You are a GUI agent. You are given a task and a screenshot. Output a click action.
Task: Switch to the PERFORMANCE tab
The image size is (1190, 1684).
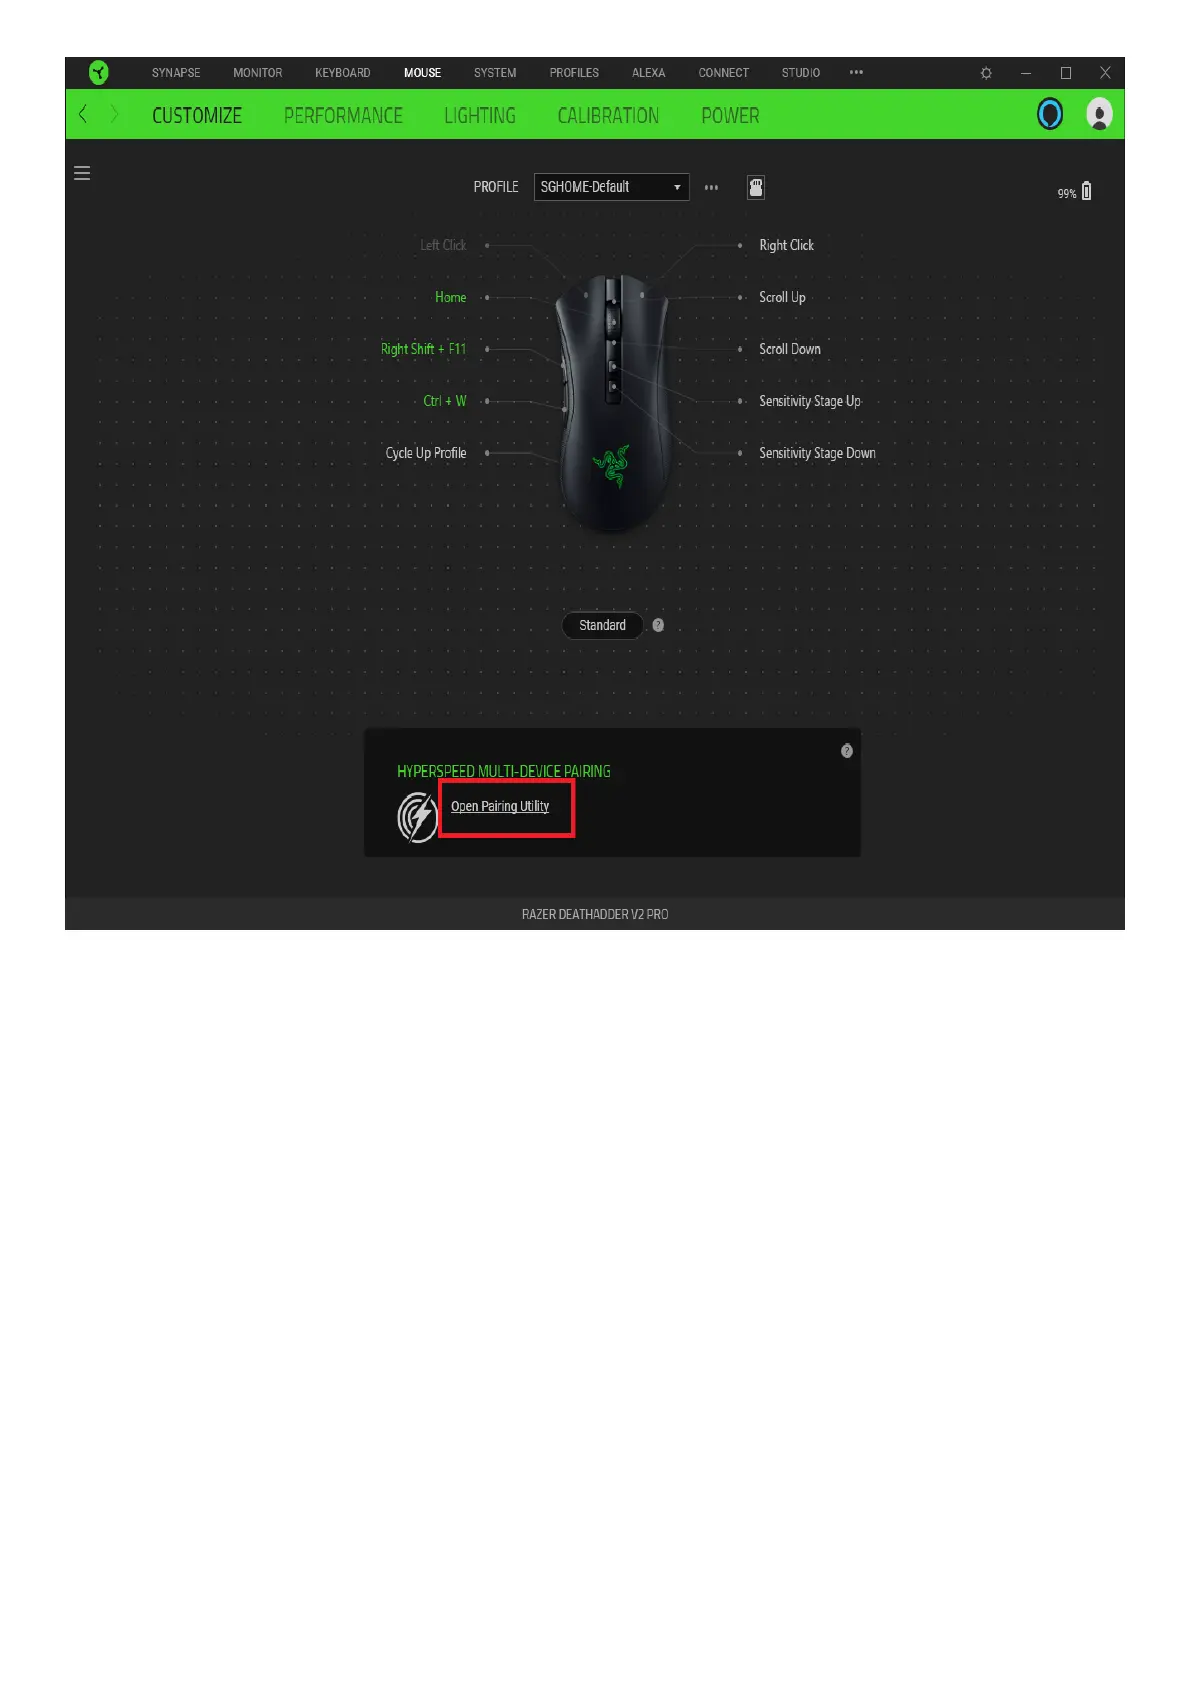pos(343,115)
